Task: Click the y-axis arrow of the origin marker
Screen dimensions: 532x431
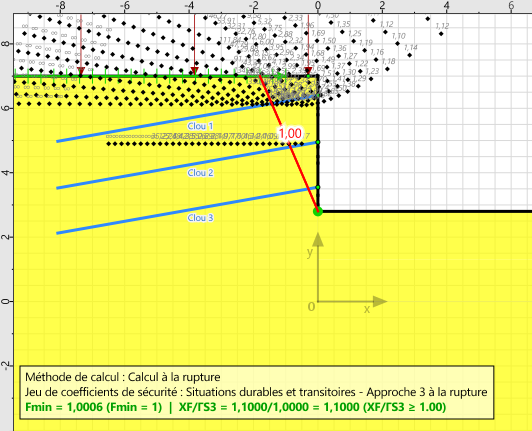Action: point(318,239)
